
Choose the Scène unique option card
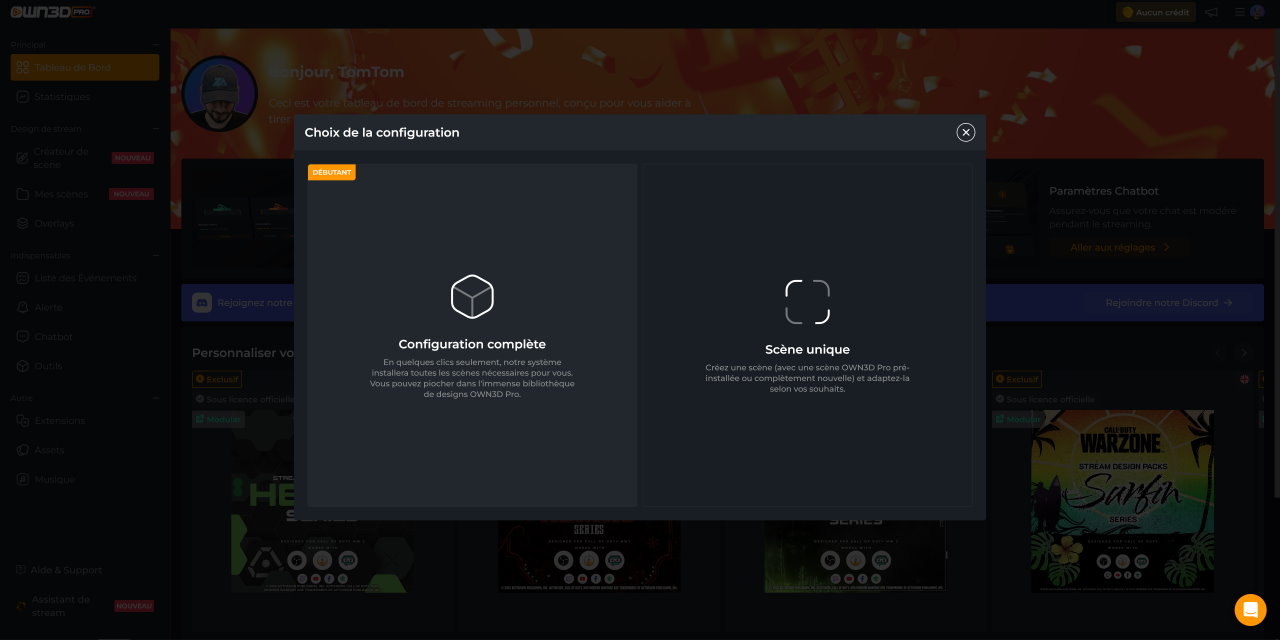point(807,335)
